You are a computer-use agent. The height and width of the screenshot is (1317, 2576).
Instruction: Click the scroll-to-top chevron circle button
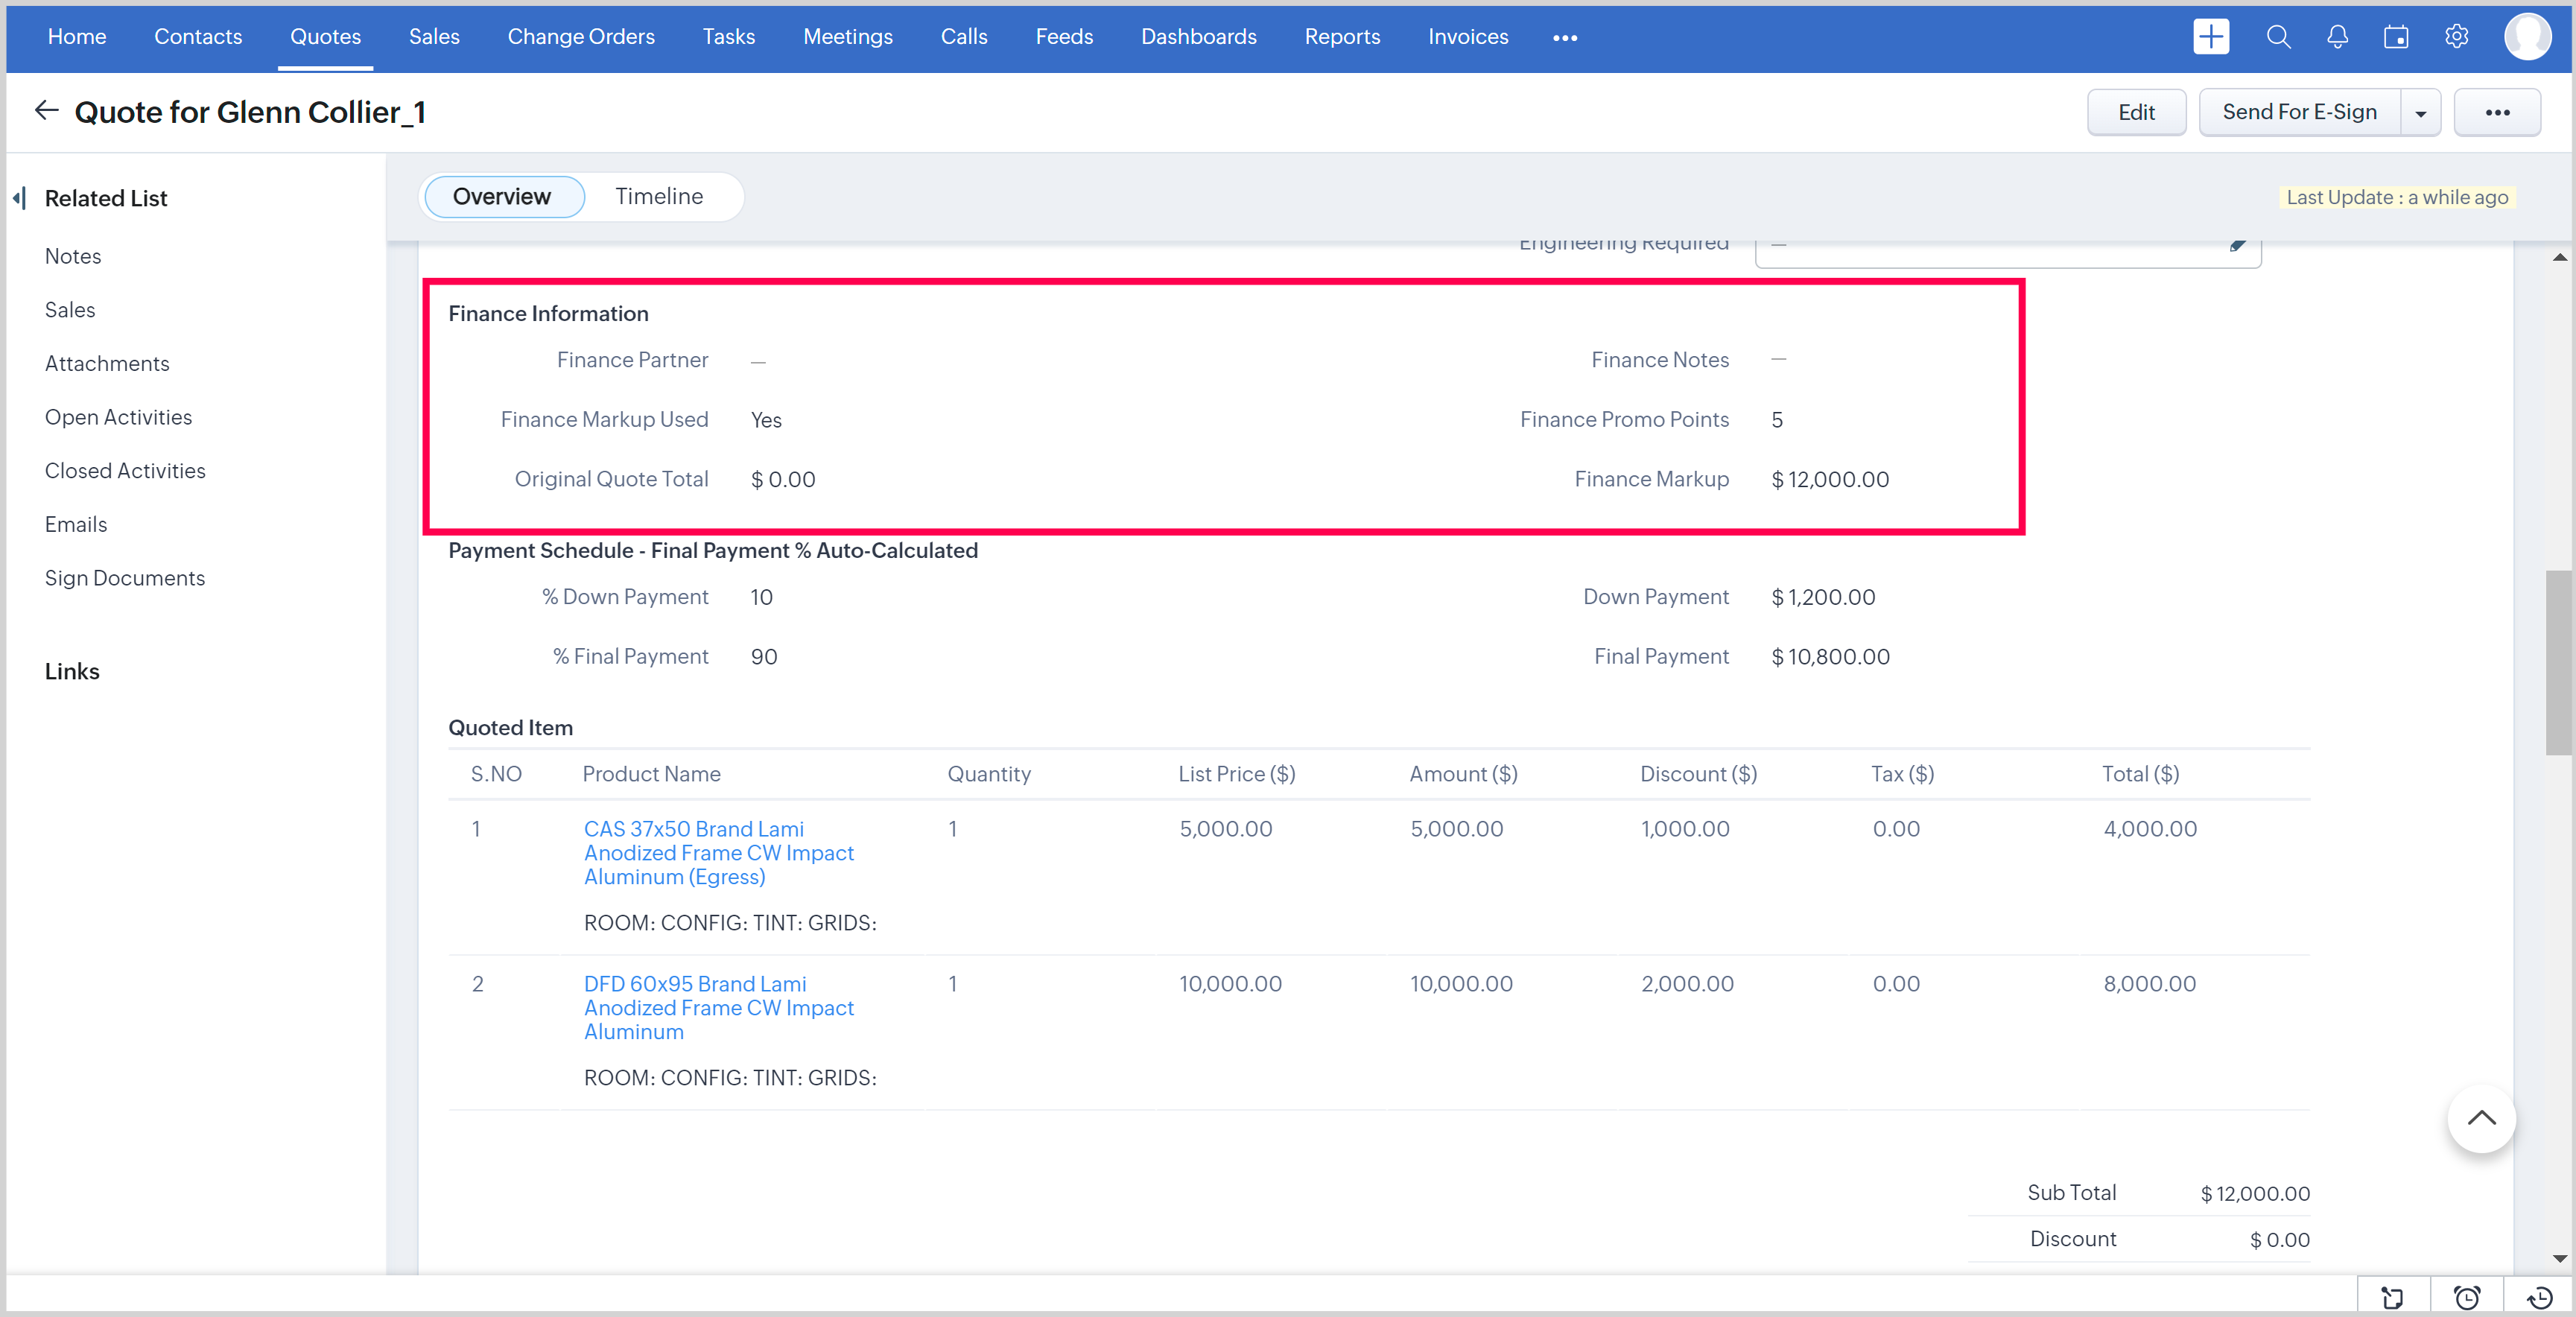(x=2481, y=1118)
